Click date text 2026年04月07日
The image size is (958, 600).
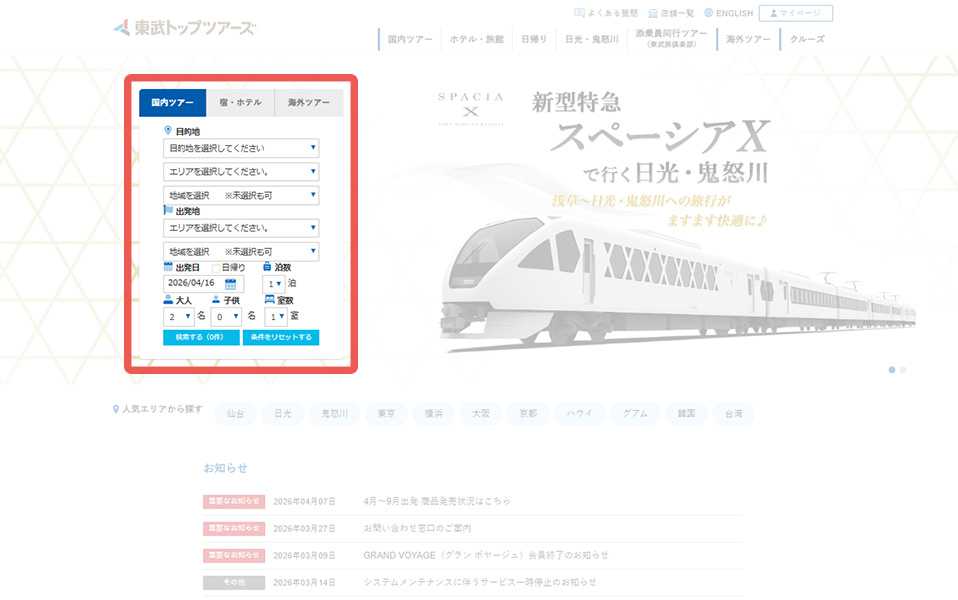coord(304,501)
